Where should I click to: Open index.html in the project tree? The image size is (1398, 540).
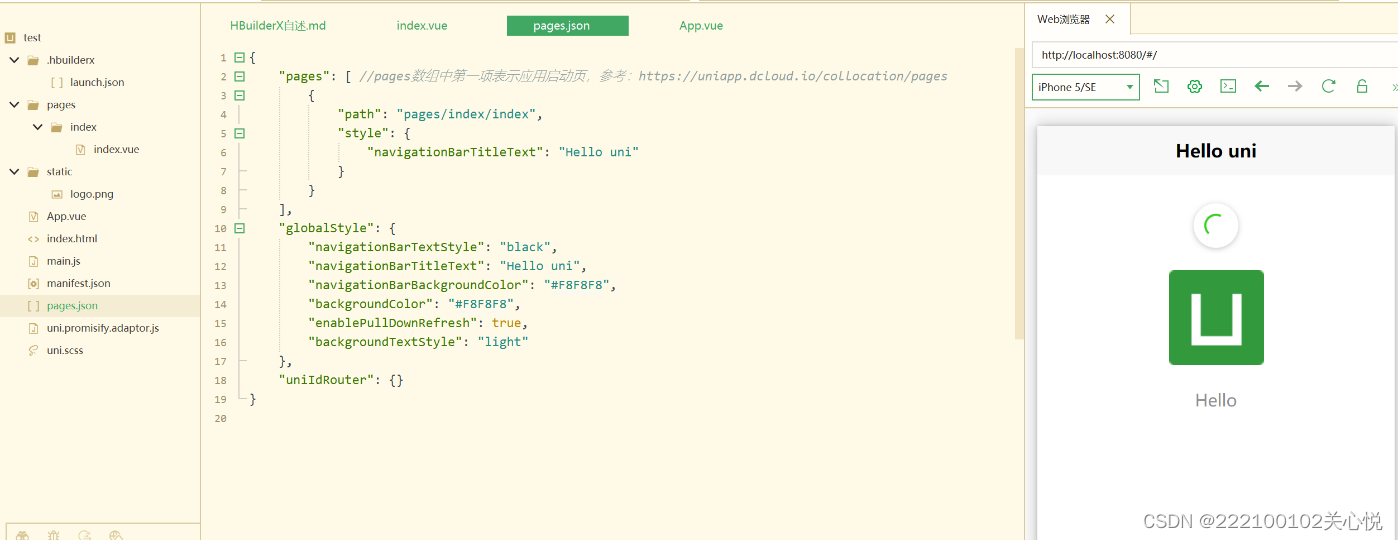(72, 239)
